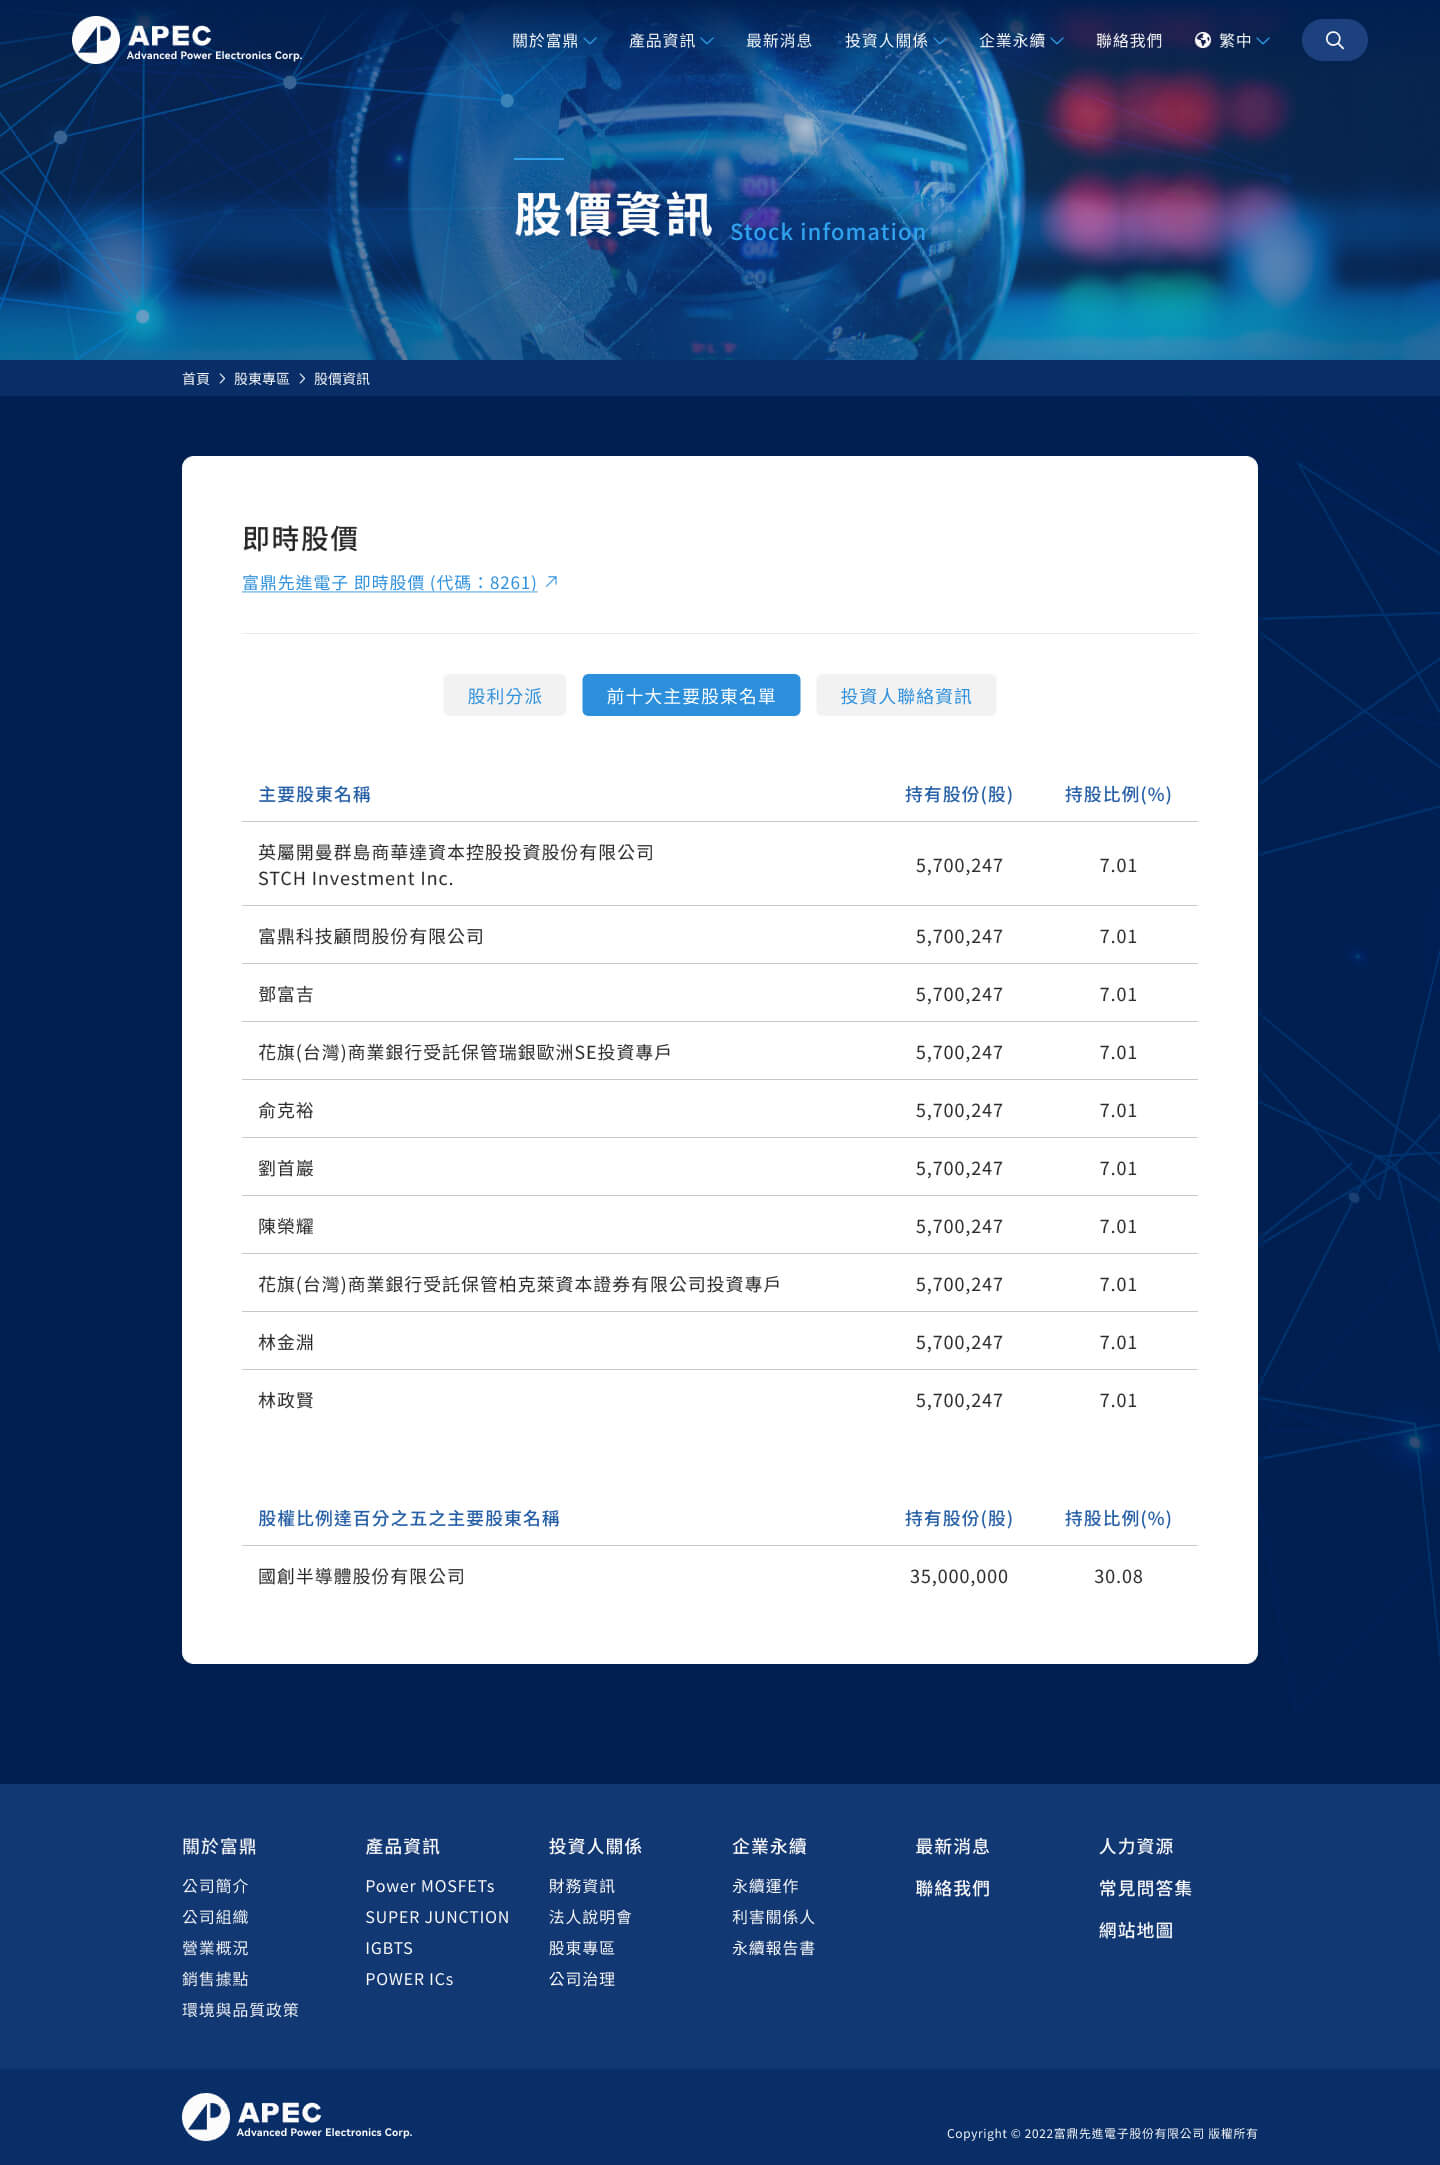Viewport: 1440px width, 2165px height.
Task: Click the globe language icon
Action: (1203, 40)
